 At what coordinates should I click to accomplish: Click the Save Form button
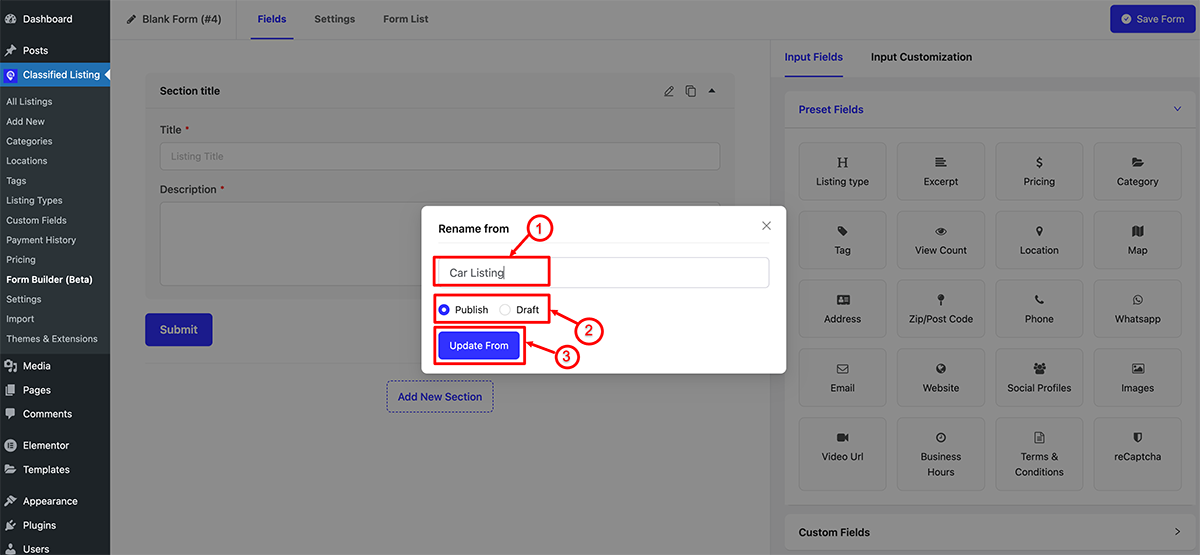pyautogui.click(x=1152, y=19)
